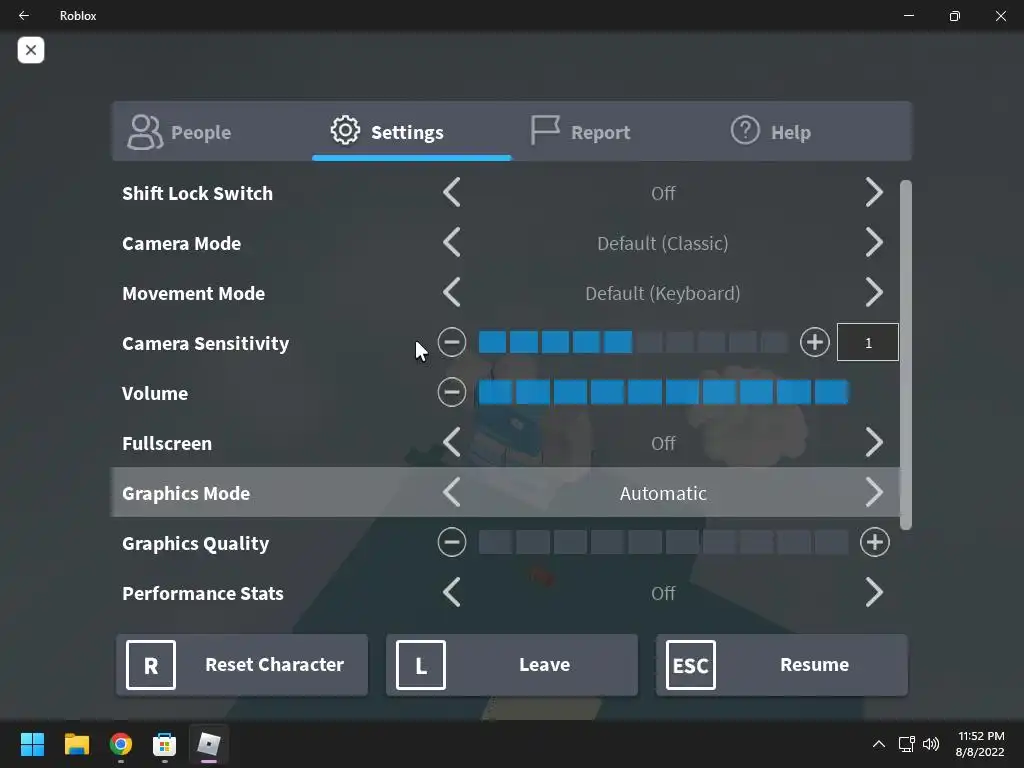Open the taskbar clock and date
Image resolution: width=1024 pixels, height=768 pixels.
point(980,744)
